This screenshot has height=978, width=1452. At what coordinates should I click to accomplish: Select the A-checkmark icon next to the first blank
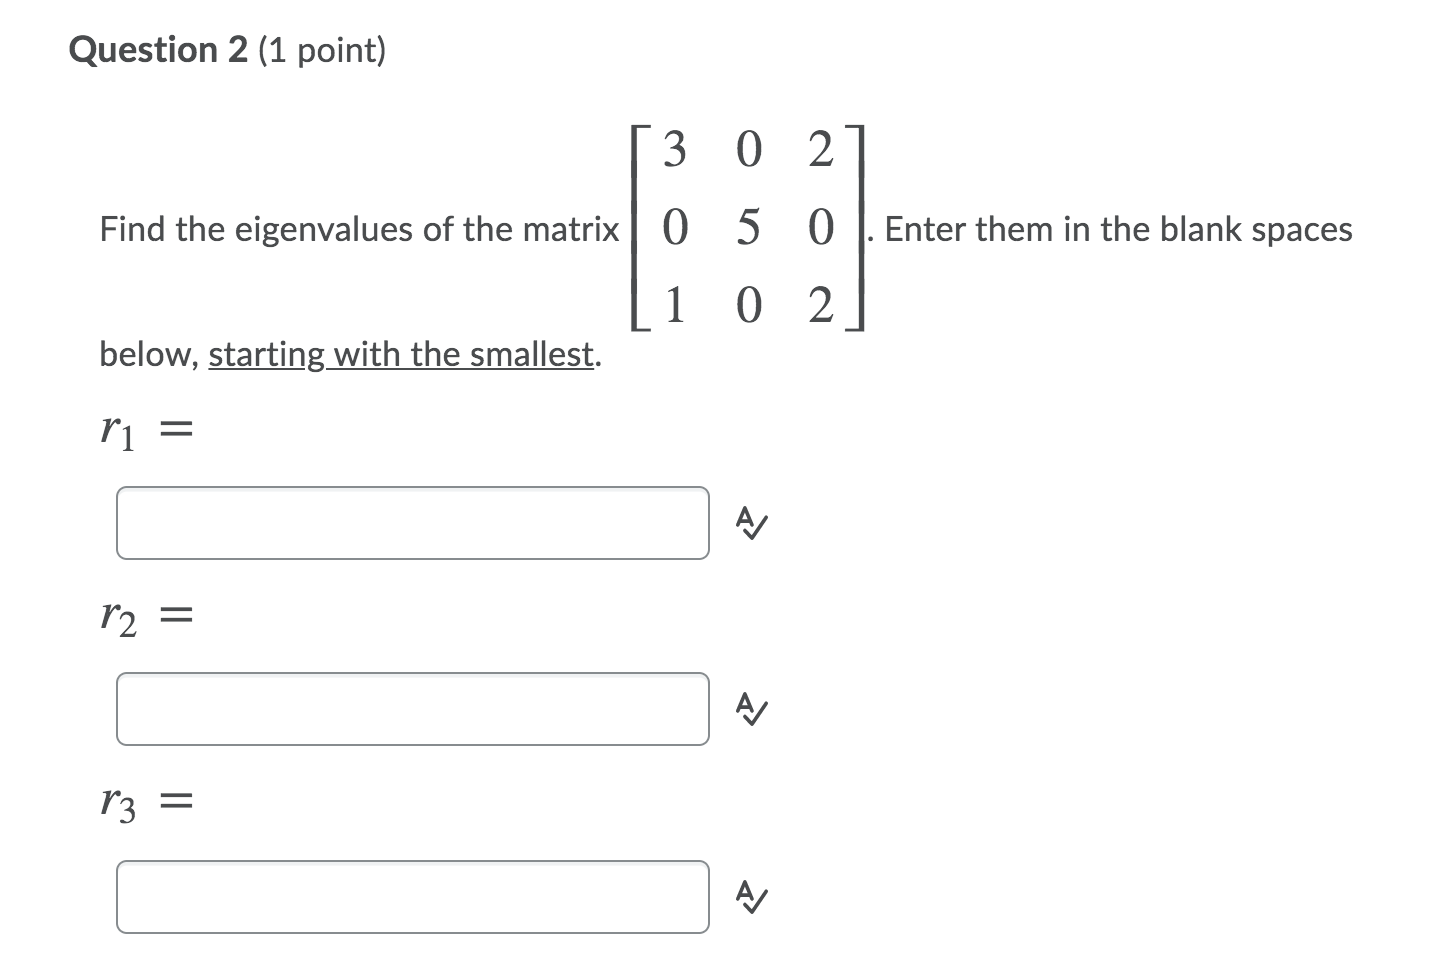[x=750, y=522]
